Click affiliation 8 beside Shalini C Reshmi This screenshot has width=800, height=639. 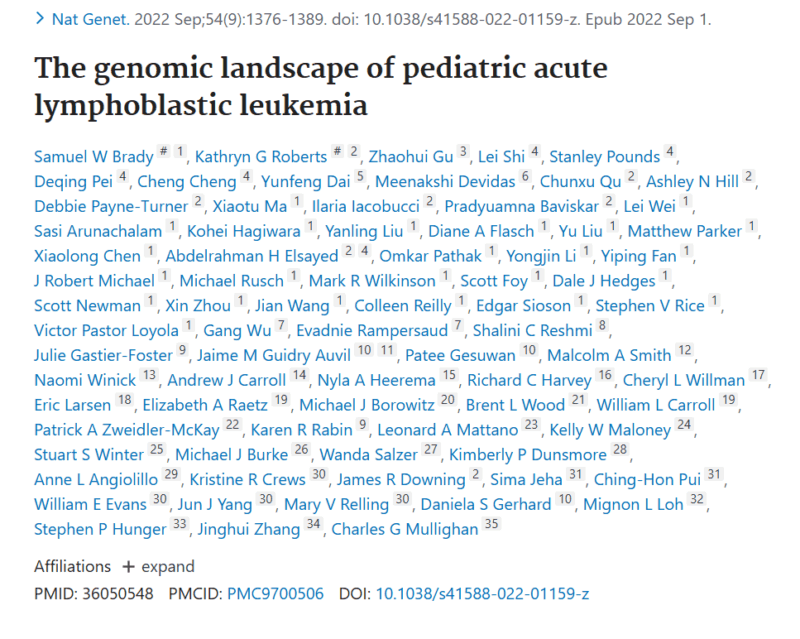603,325
